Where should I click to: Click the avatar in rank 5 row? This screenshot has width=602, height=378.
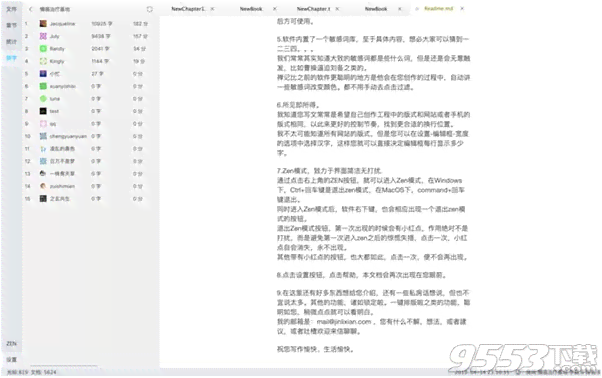43,74
